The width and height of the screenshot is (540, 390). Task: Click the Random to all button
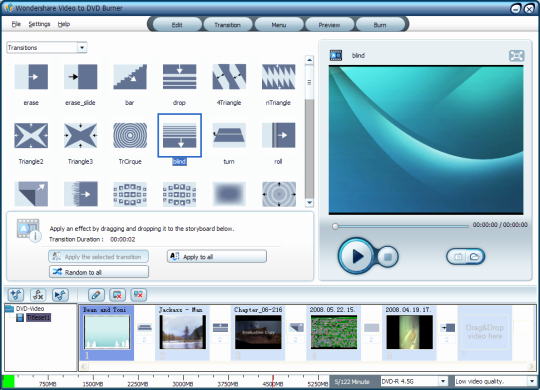(98, 272)
